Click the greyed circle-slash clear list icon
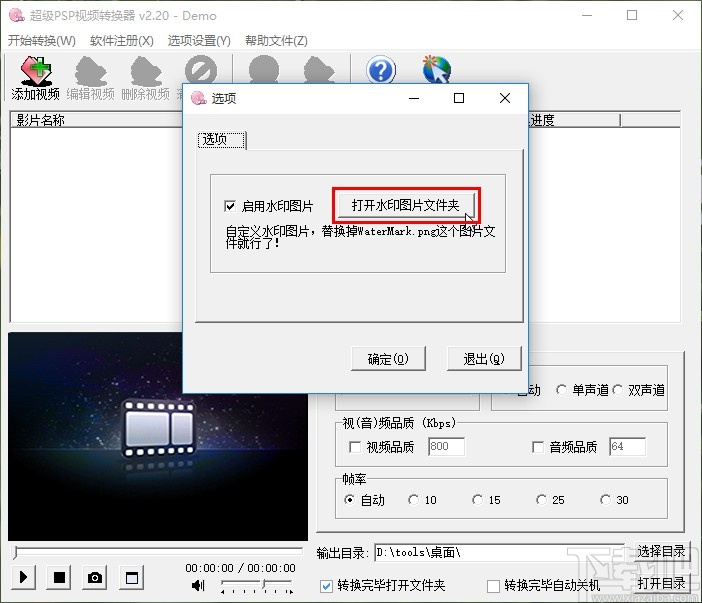 tap(201, 70)
